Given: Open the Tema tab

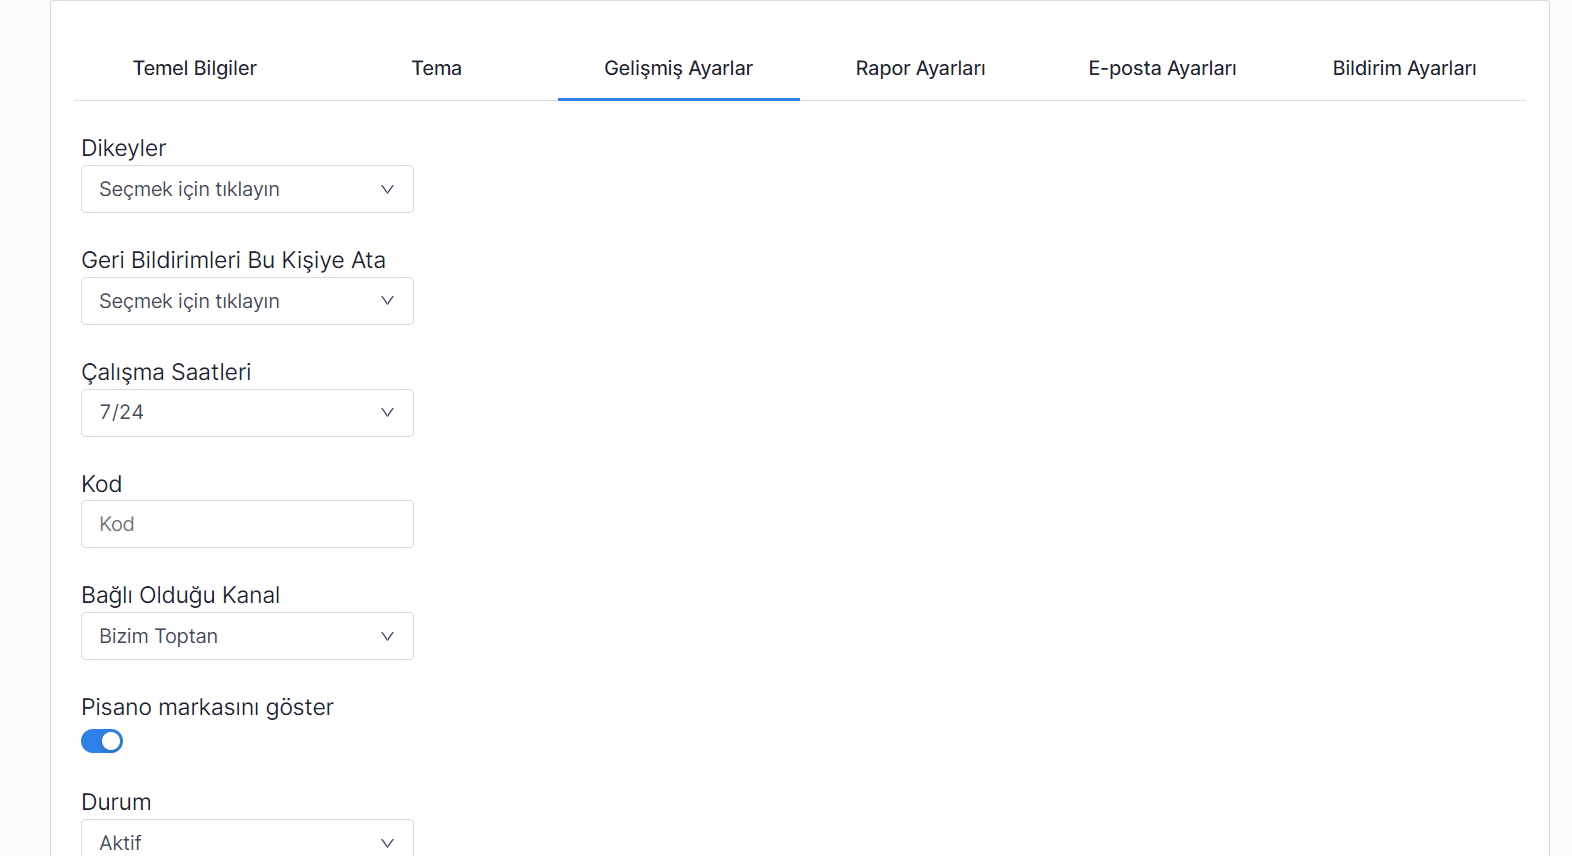Looking at the screenshot, I should [x=437, y=69].
